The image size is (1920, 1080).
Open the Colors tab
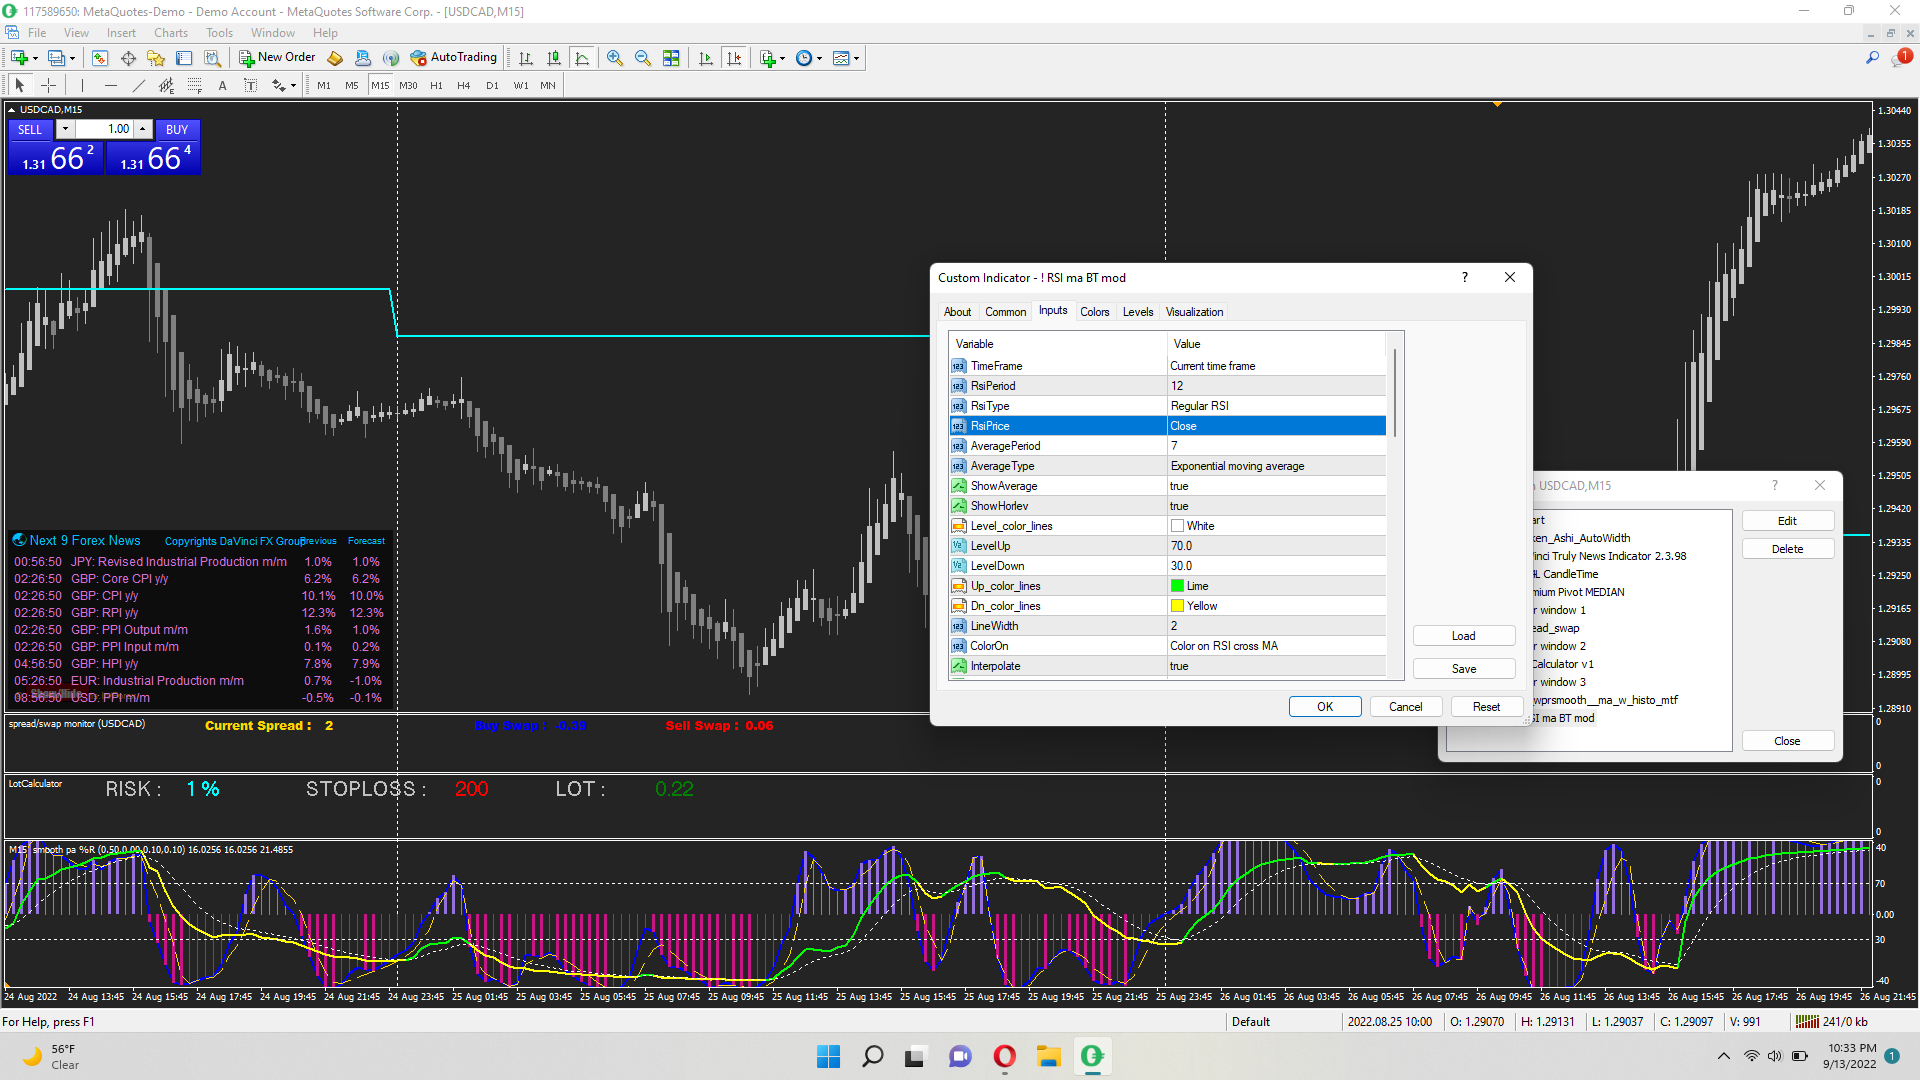pos(1094,312)
